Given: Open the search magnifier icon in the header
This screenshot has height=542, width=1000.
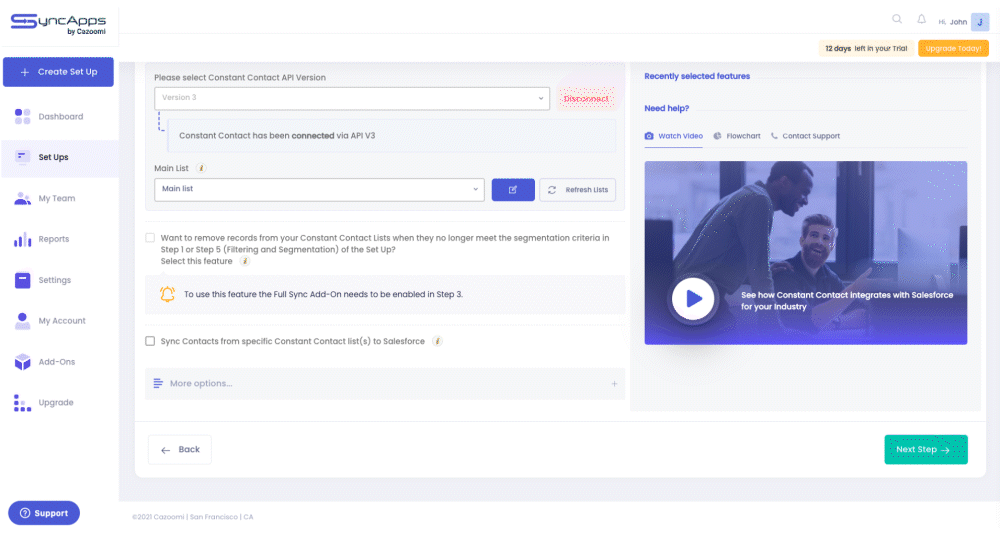Looking at the screenshot, I should [x=897, y=19].
